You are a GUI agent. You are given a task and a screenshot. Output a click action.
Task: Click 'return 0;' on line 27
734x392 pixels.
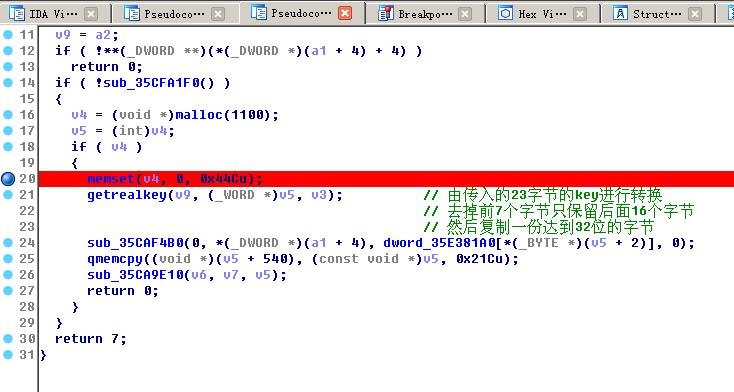(123, 291)
